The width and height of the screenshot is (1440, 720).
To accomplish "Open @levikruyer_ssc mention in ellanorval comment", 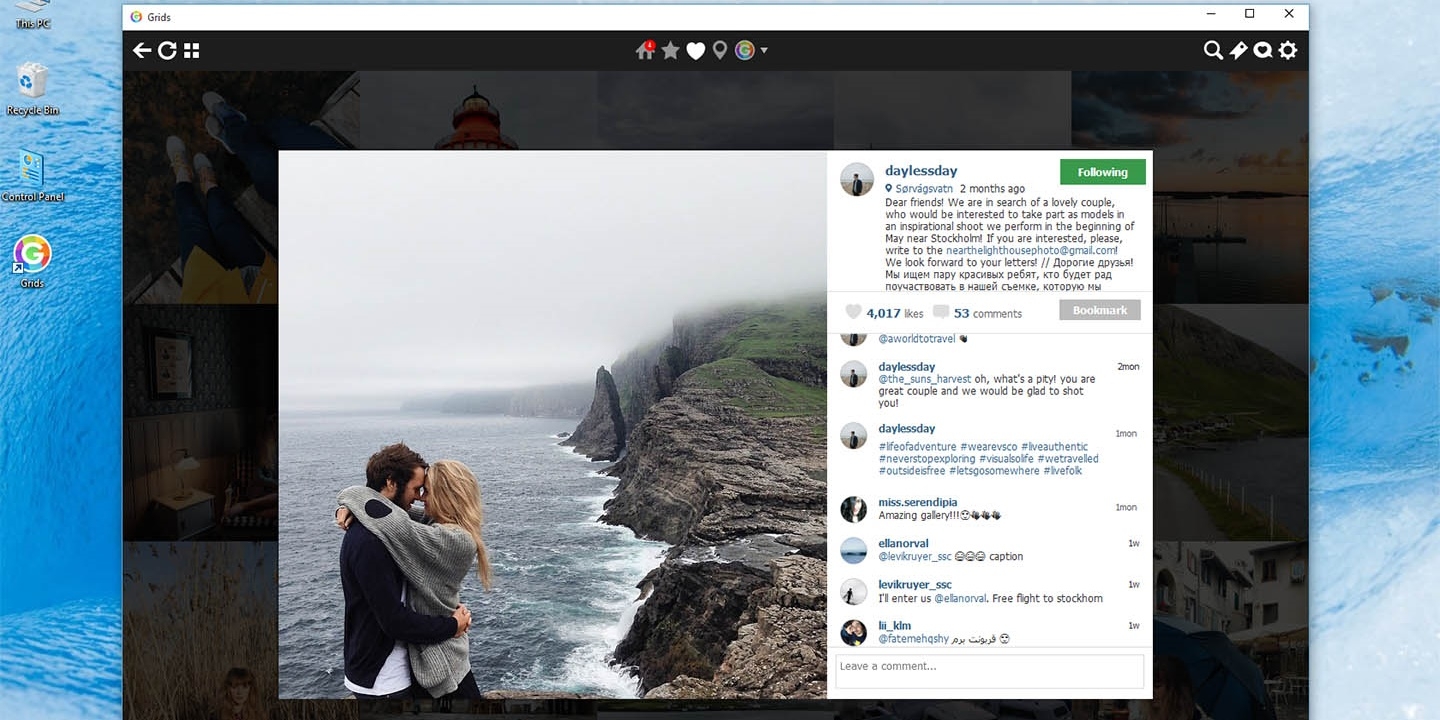I will tap(915, 556).
